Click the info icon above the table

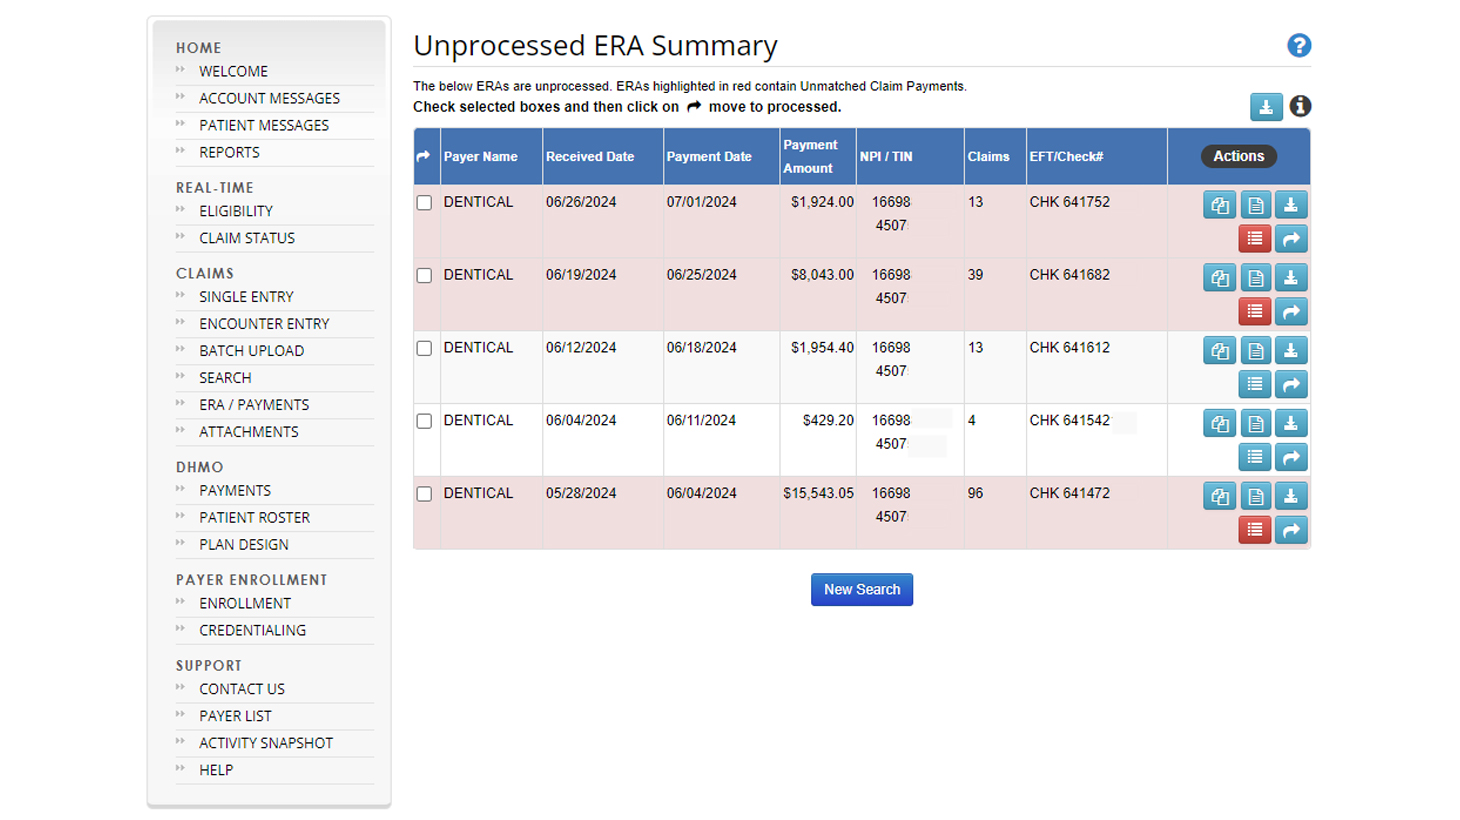(x=1300, y=106)
